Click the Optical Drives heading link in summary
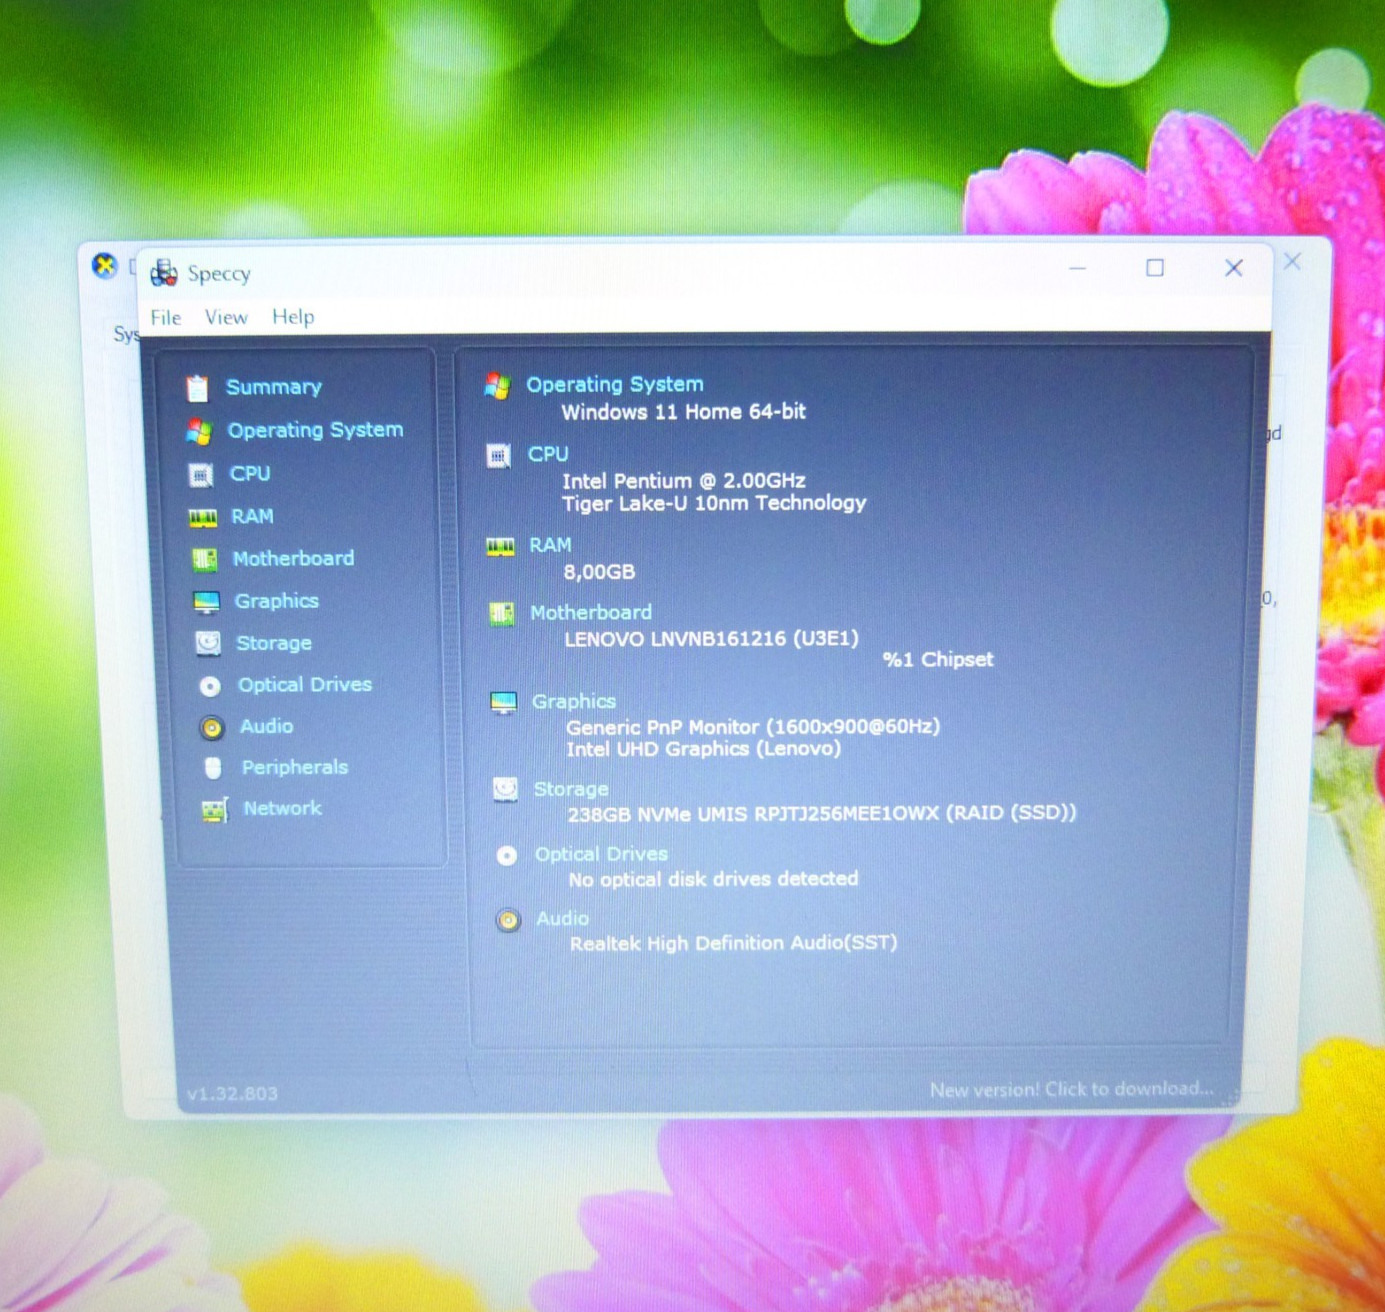The width and height of the screenshot is (1385, 1312). (601, 854)
